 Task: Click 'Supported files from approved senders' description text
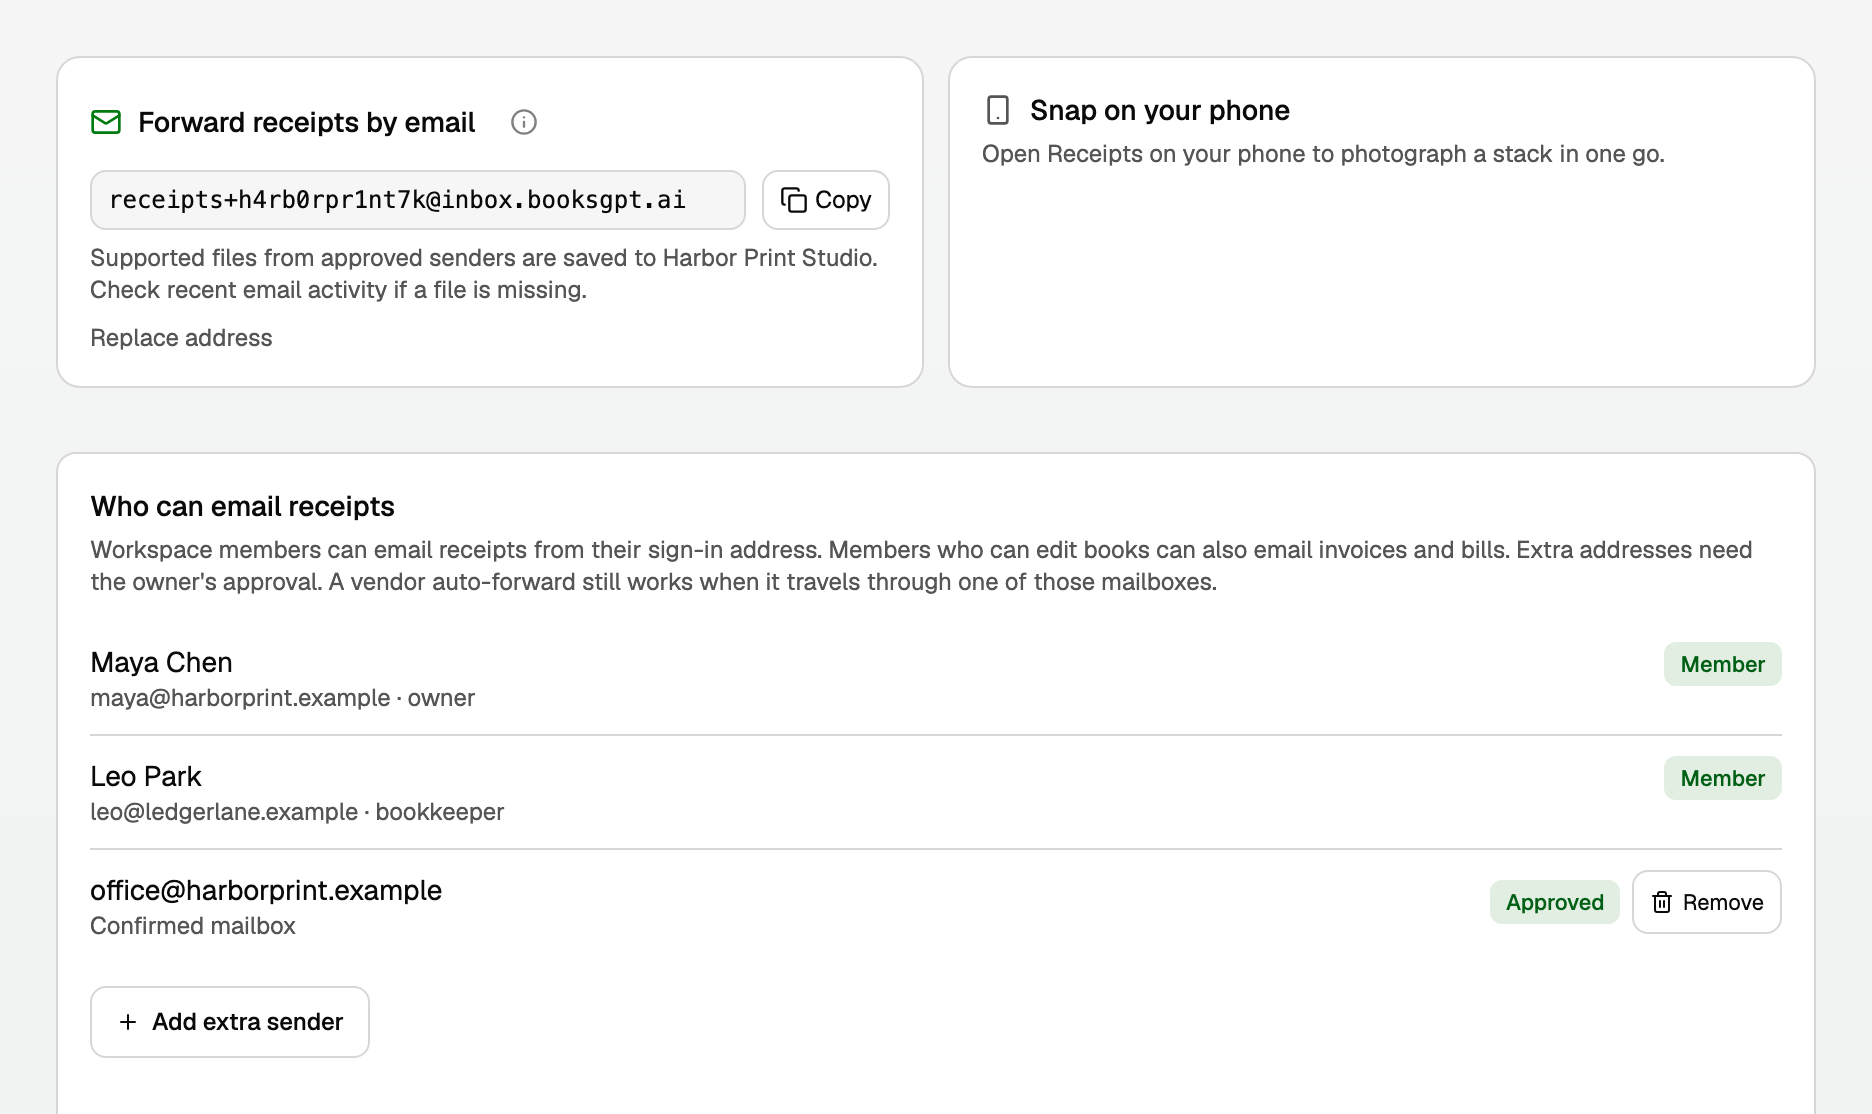pyautogui.click(x=484, y=274)
